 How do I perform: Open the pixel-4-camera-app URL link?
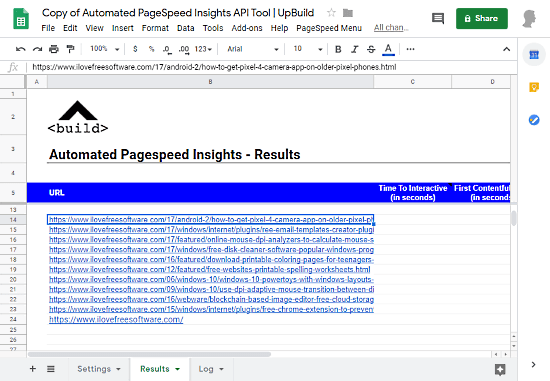tap(210, 220)
